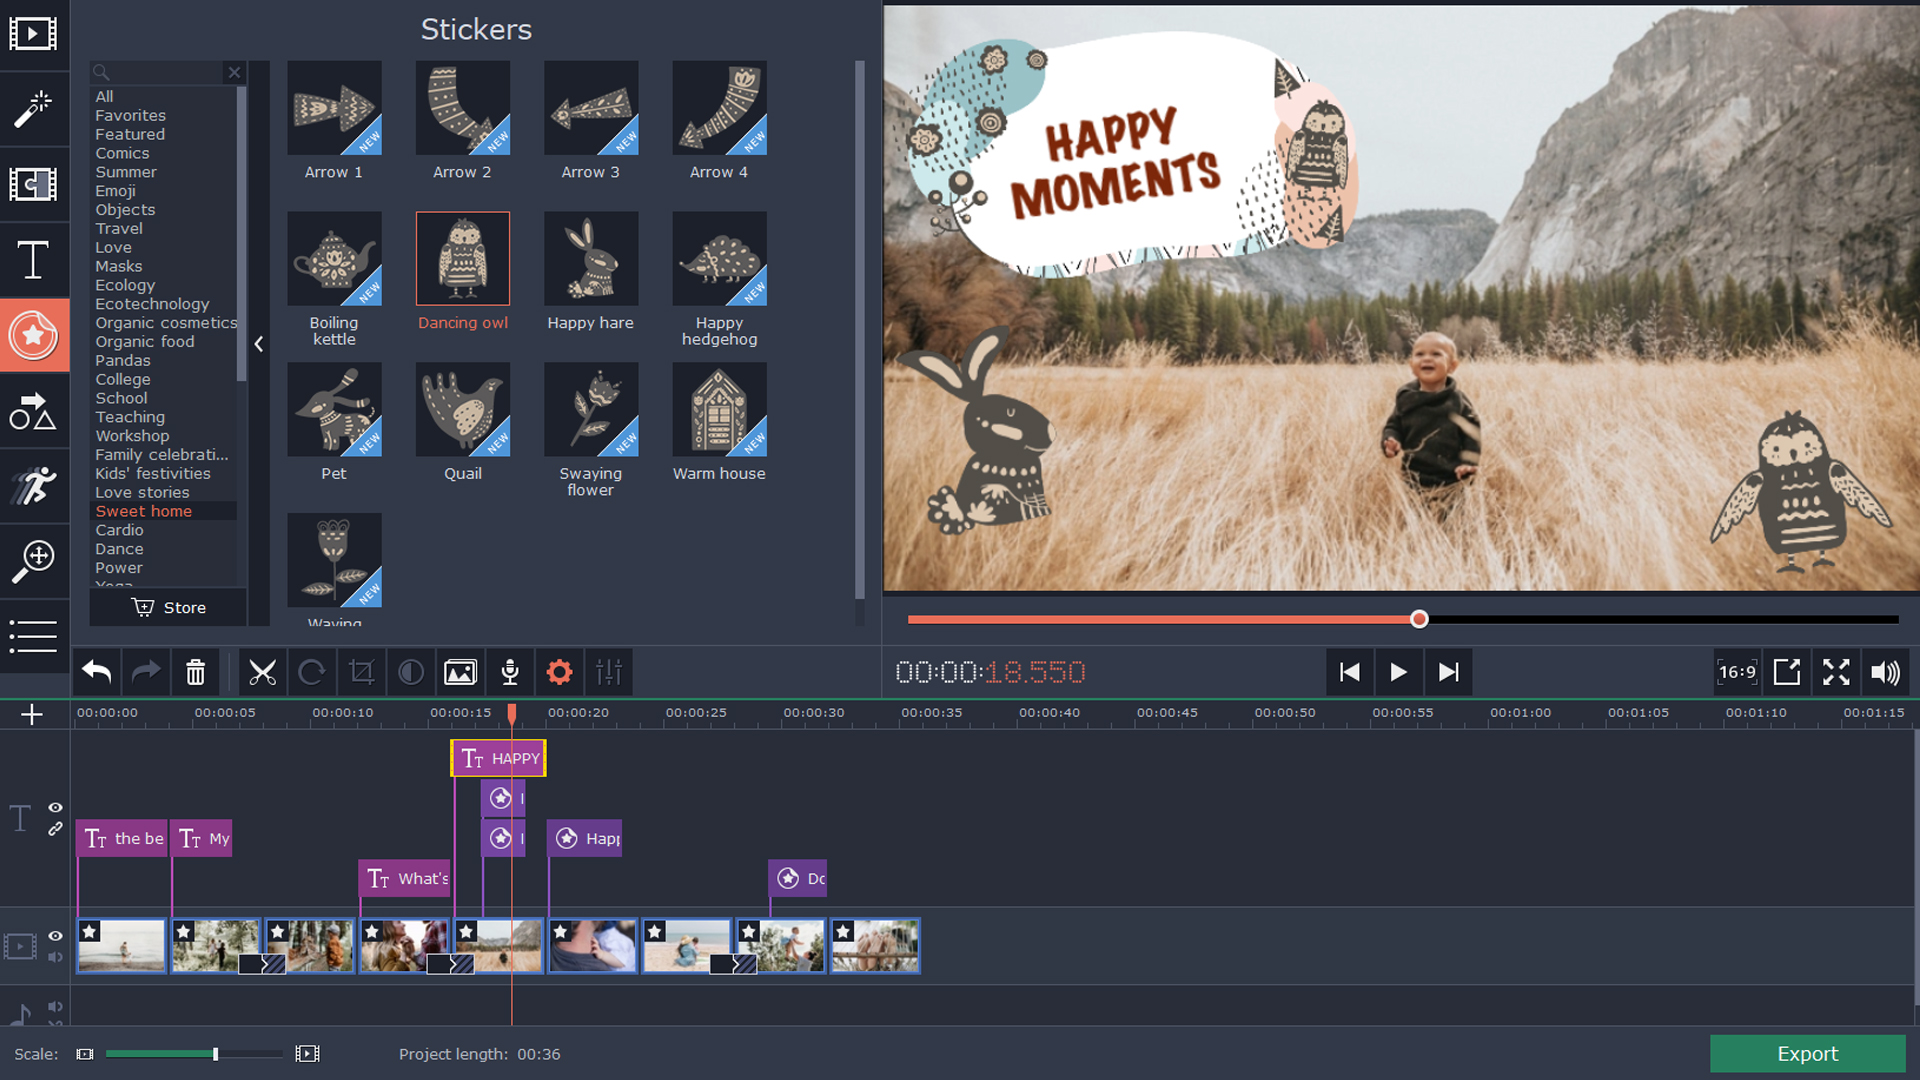1920x1080 pixels.
Task: Open the Pan and Zoom tool
Action: click(34, 561)
